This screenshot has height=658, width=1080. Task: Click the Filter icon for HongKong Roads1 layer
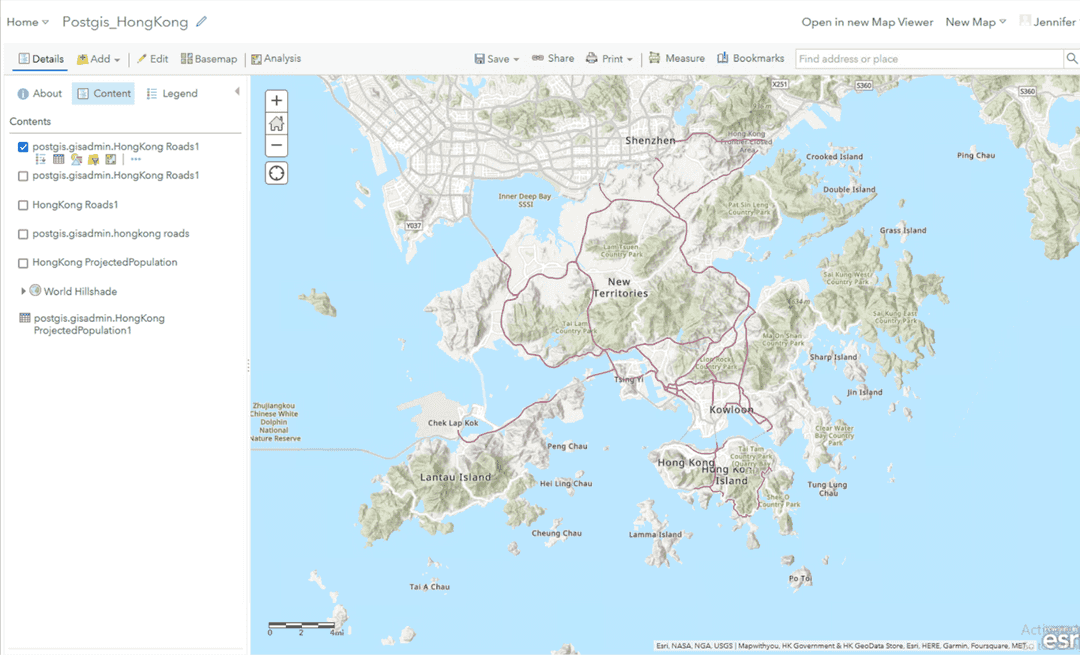click(x=93, y=159)
